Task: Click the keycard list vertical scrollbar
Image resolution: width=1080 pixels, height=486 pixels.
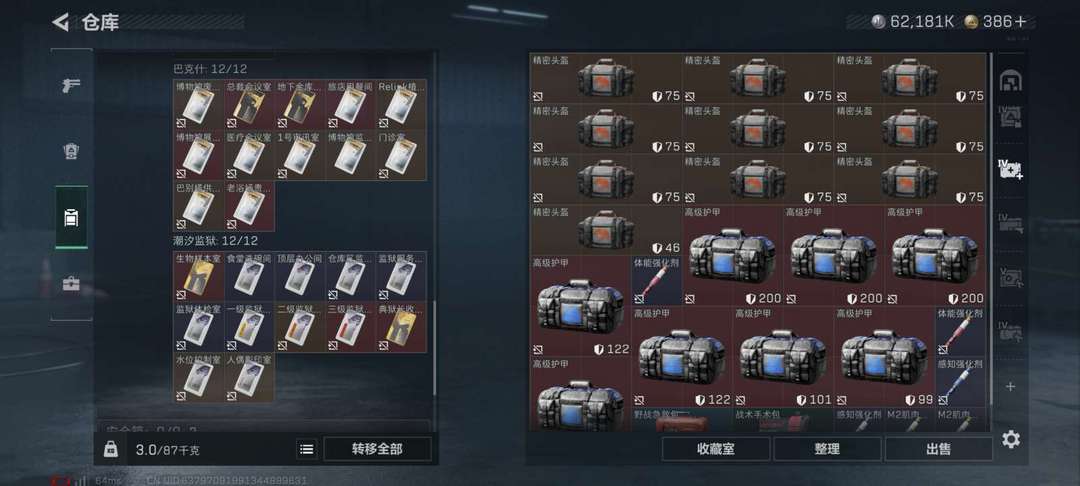Action: [x=434, y=348]
